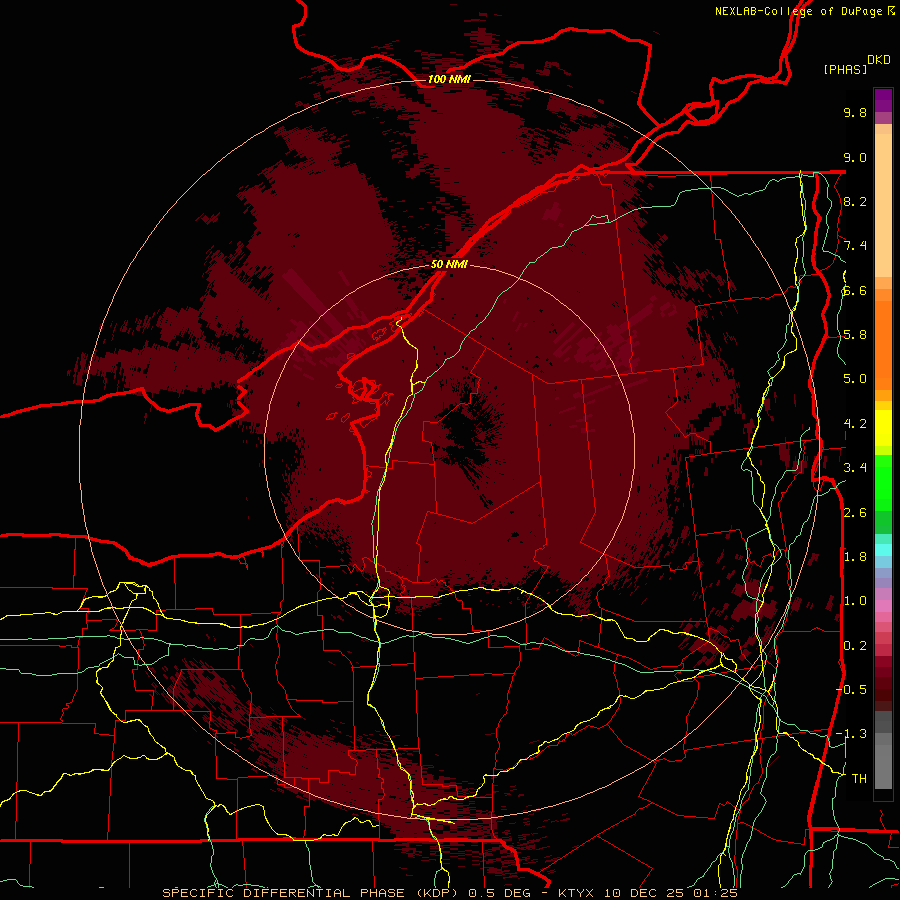Screen dimensions: 900x900
Task: Pick the orange segment of the color bar
Action: (883, 344)
